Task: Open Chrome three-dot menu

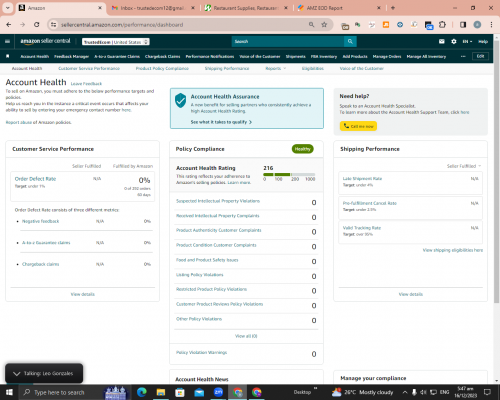Action: point(491,25)
